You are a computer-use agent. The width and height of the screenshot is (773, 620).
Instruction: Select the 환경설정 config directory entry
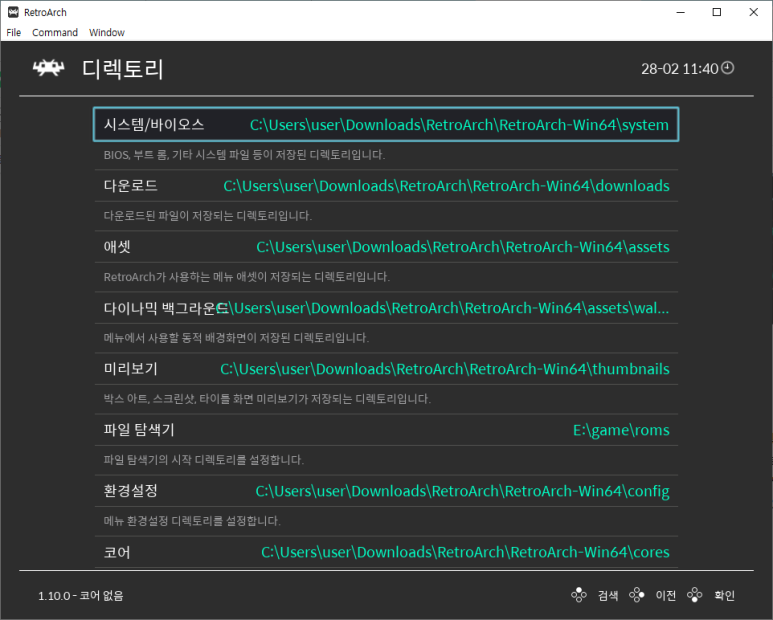point(386,491)
